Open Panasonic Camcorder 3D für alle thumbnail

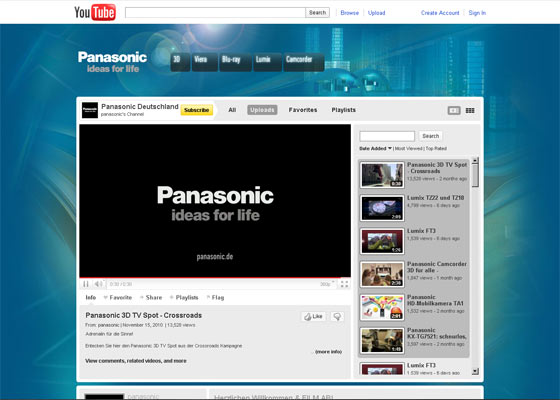coord(382,274)
